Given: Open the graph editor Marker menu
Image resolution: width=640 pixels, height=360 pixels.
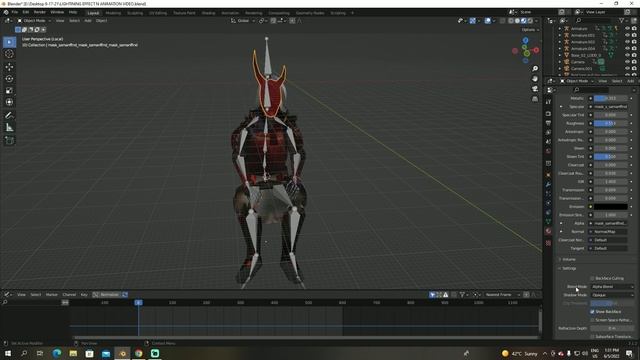Looking at the screenshot, I should tap(52, 294).
